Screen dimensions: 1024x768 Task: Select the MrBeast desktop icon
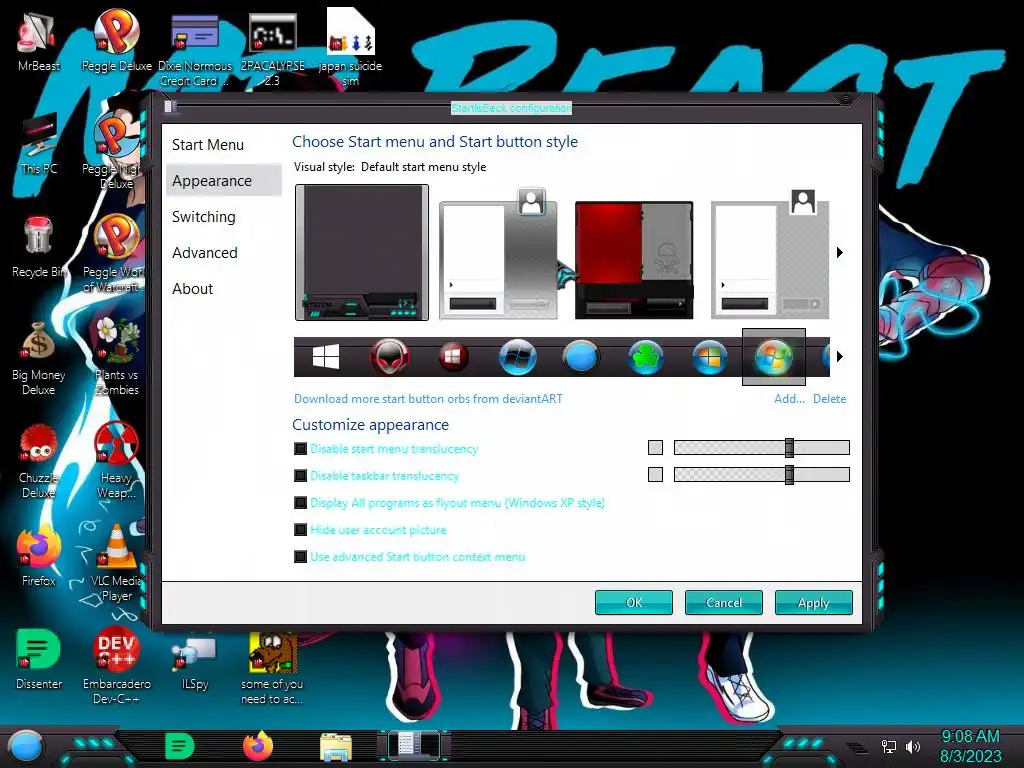click(x=39, y=40)
